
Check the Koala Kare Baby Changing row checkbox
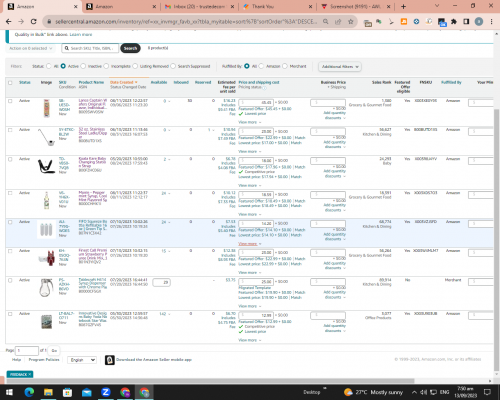coord(10,159)
